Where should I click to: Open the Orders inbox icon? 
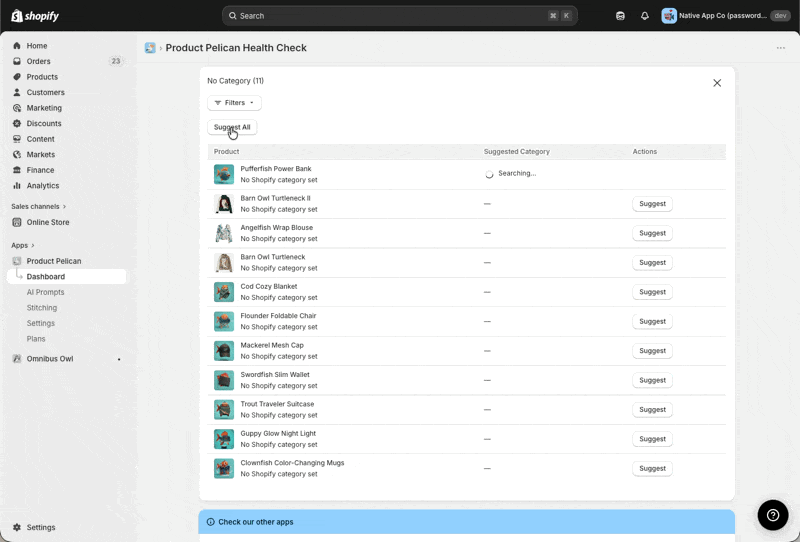click(17, 61)
